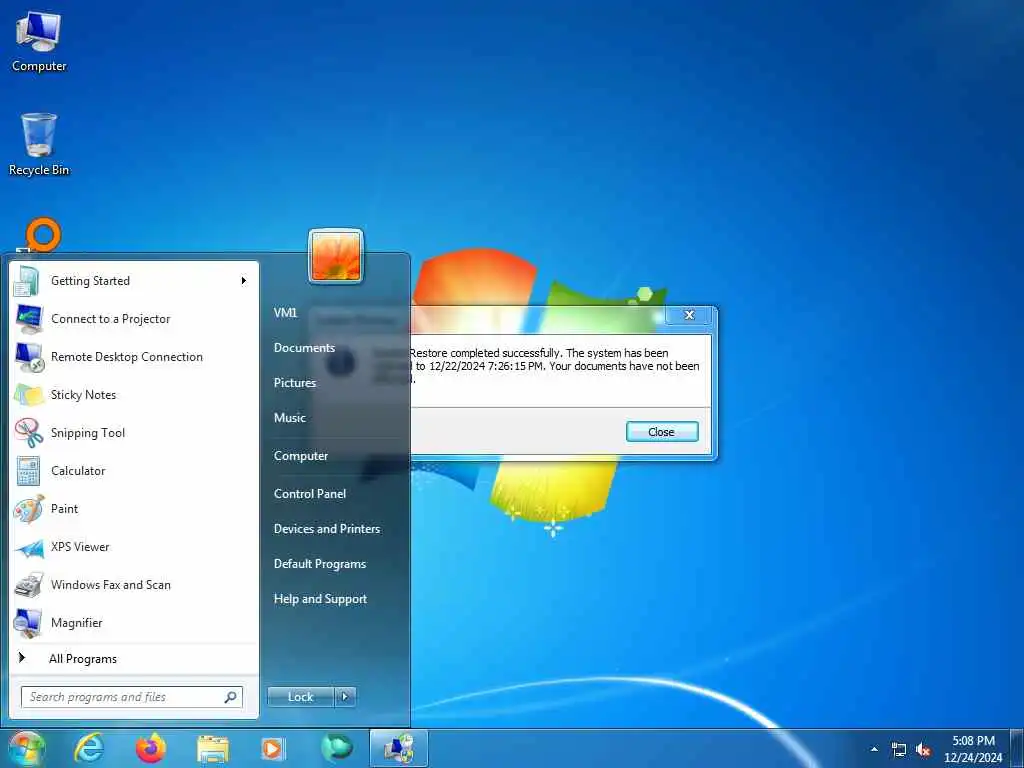Open Pictures library
This screenshot has height=768, width=1024.
coord(295,383)
